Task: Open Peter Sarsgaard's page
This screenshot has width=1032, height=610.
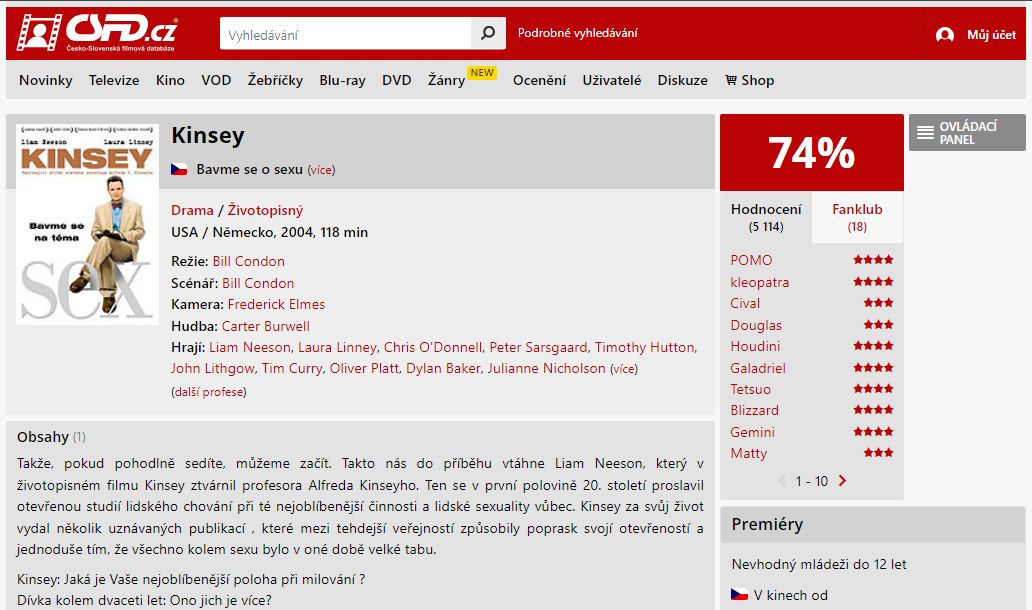Action: click(538, 347)
